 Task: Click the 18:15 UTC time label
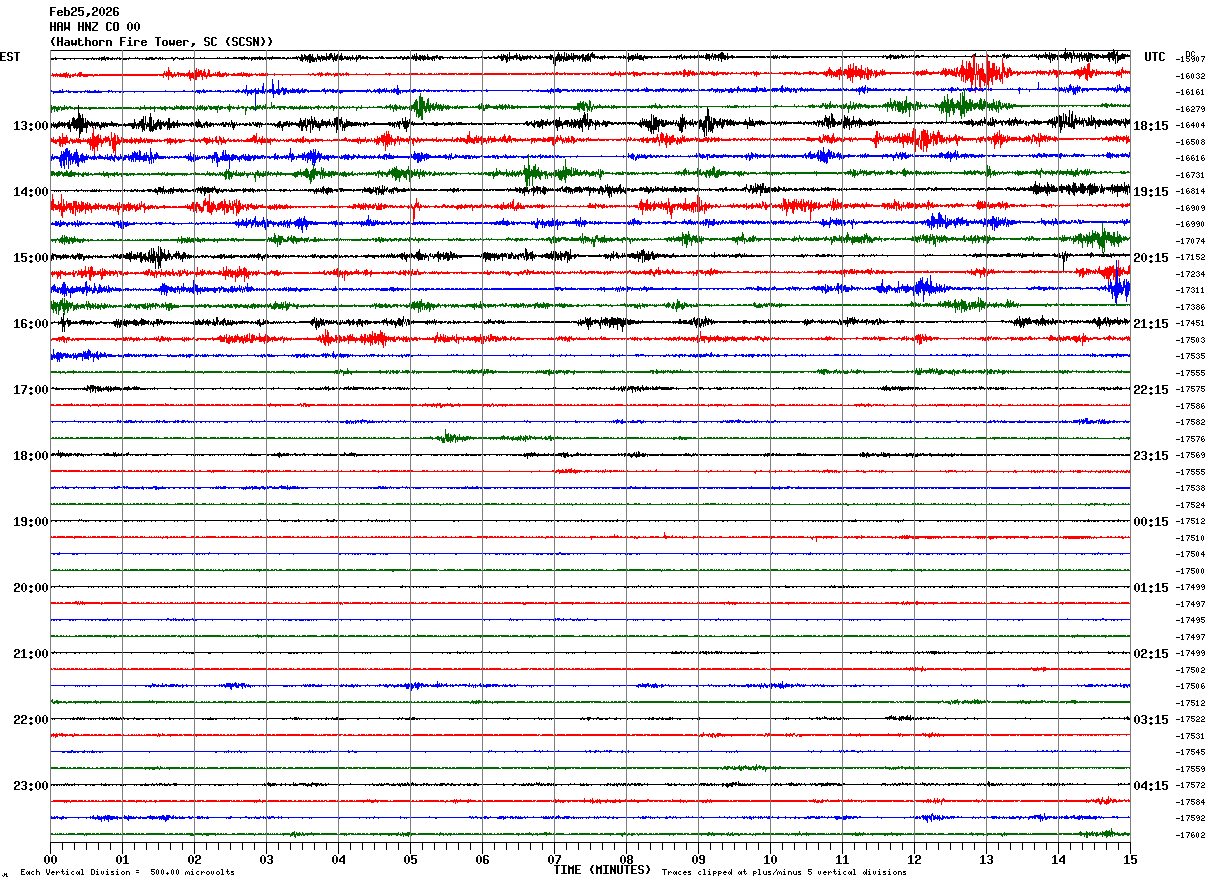1151,126
